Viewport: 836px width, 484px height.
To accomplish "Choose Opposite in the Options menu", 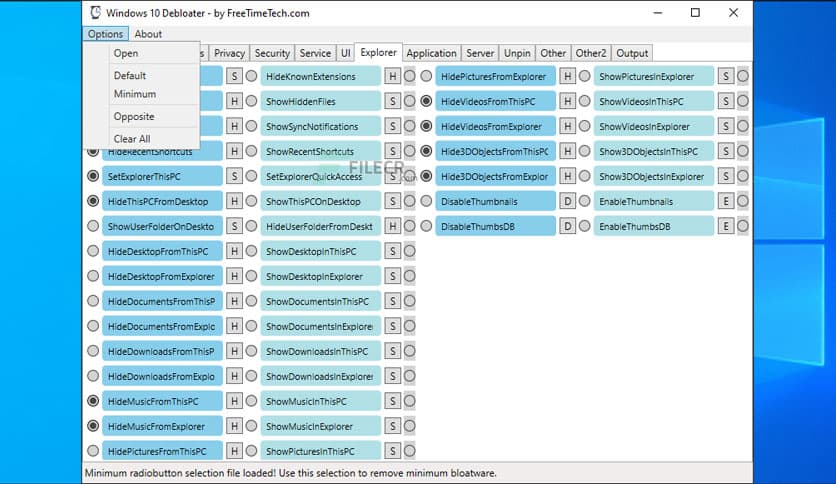I will tap(141, 116).
